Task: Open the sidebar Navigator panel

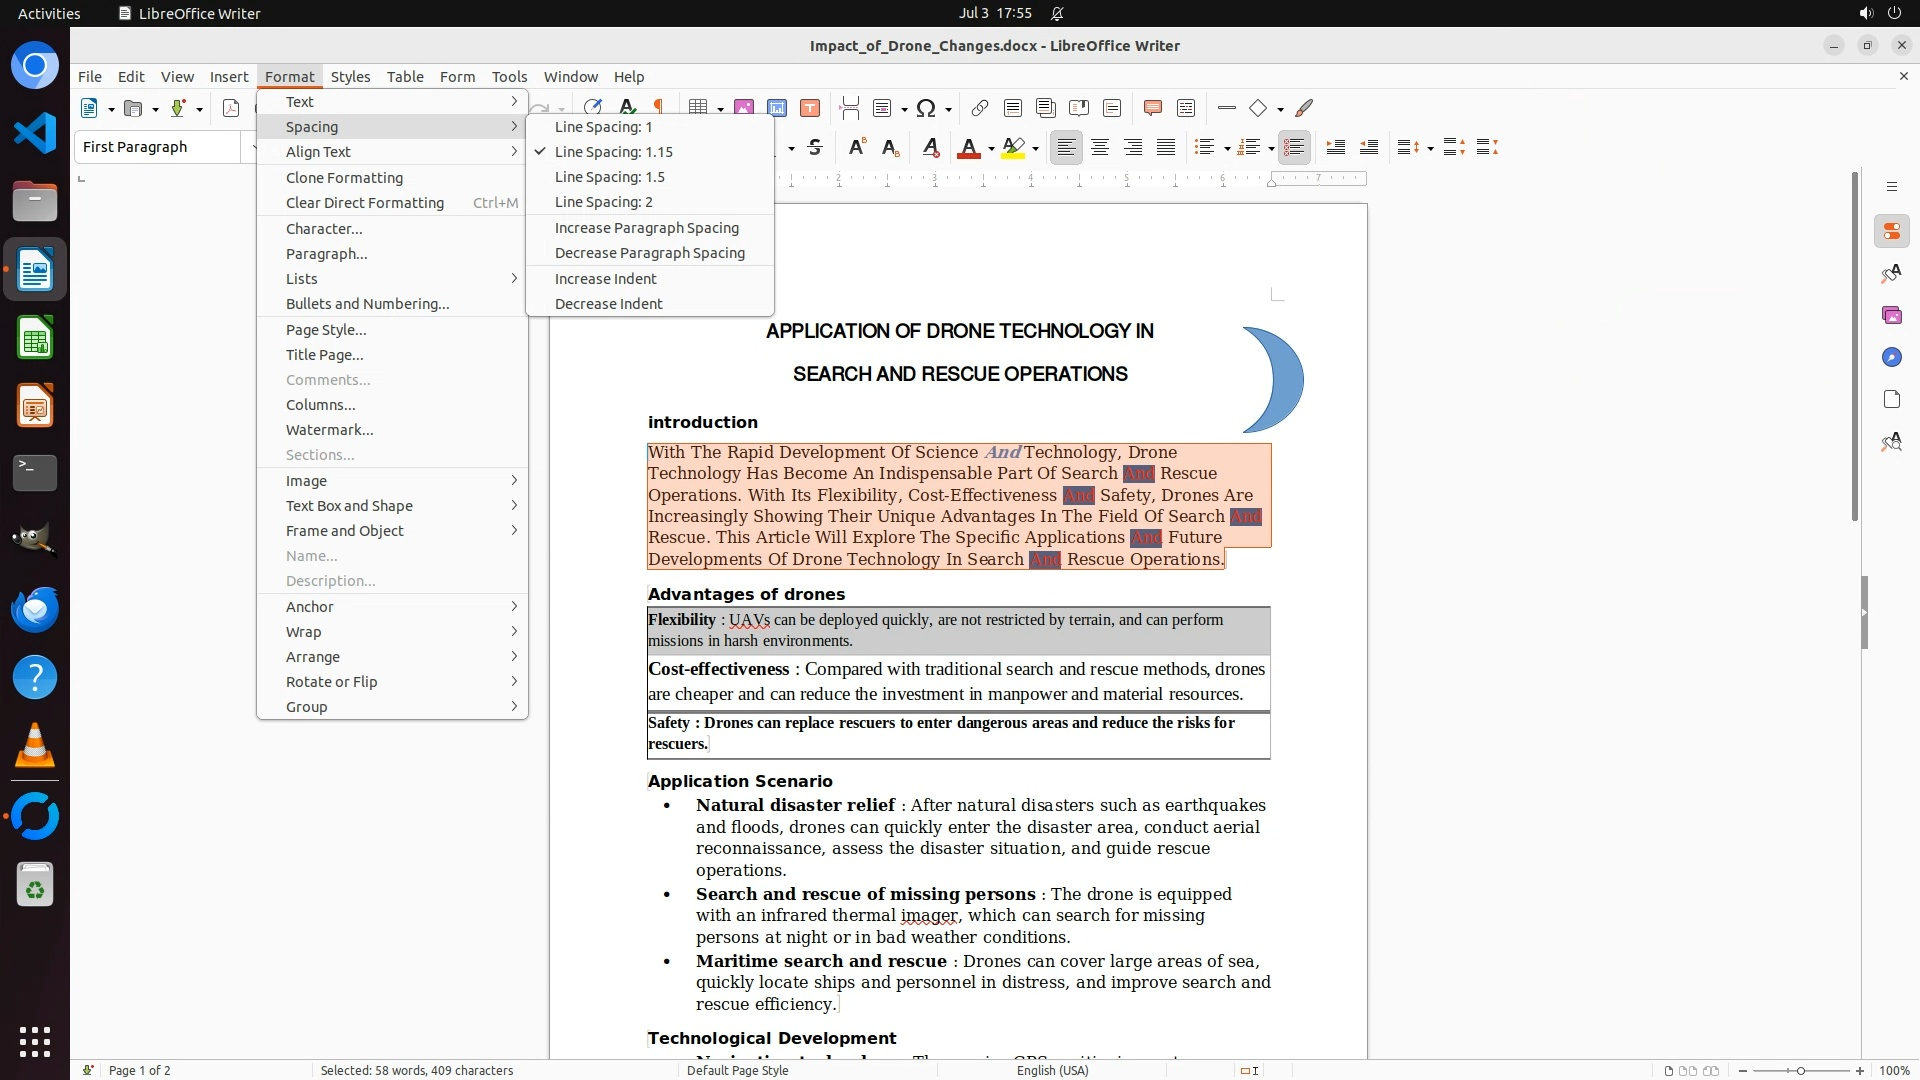Action: click(1891, 357)
